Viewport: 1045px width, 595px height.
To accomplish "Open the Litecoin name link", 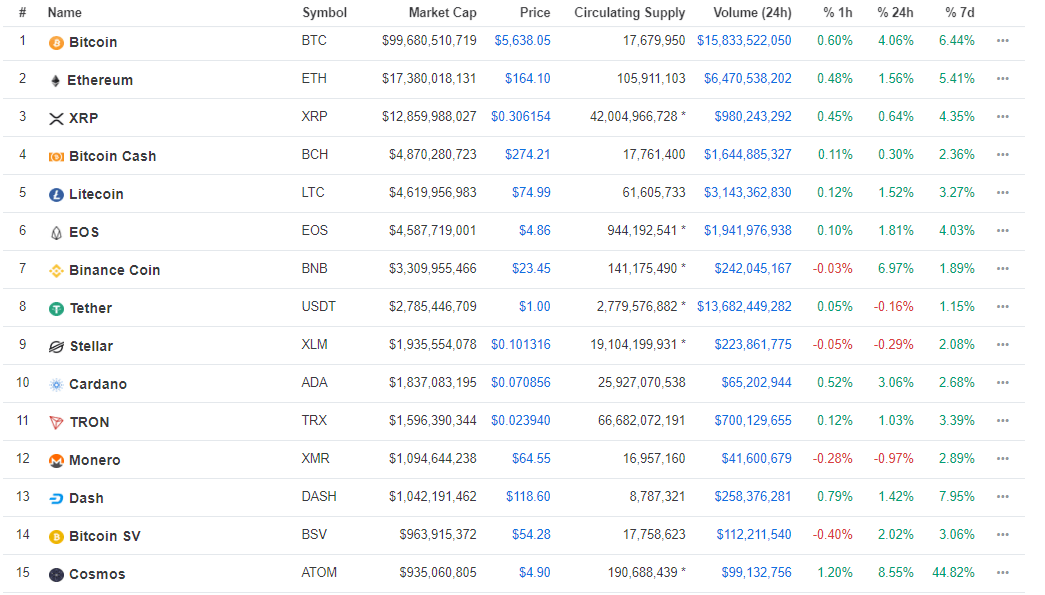I will (x=97, y=194).
